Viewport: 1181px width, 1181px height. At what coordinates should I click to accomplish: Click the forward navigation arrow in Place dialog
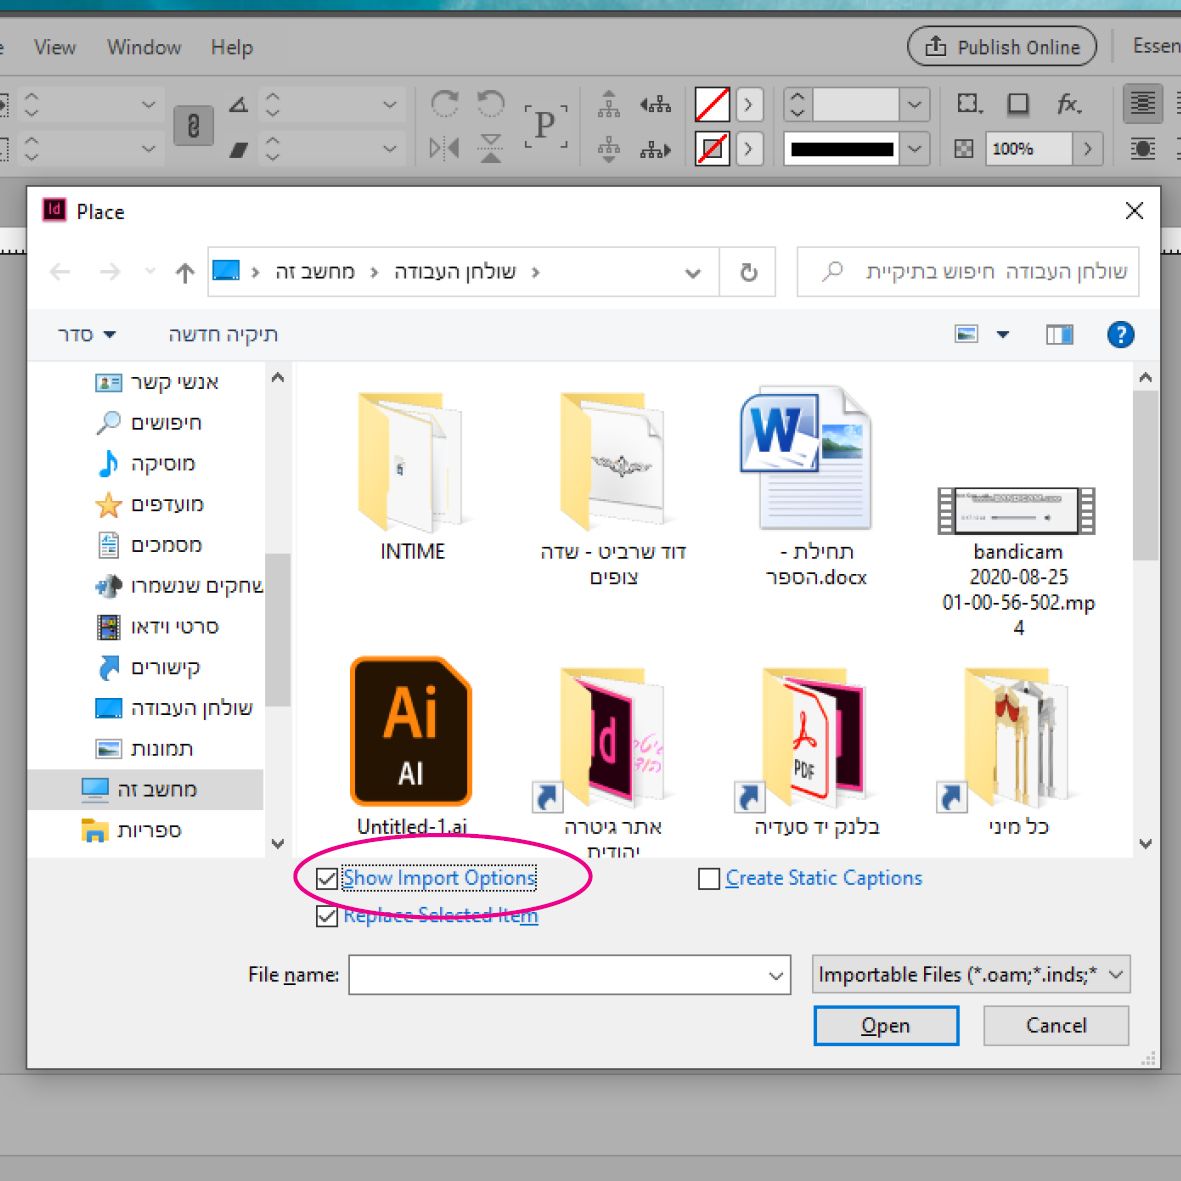point(110,272)
